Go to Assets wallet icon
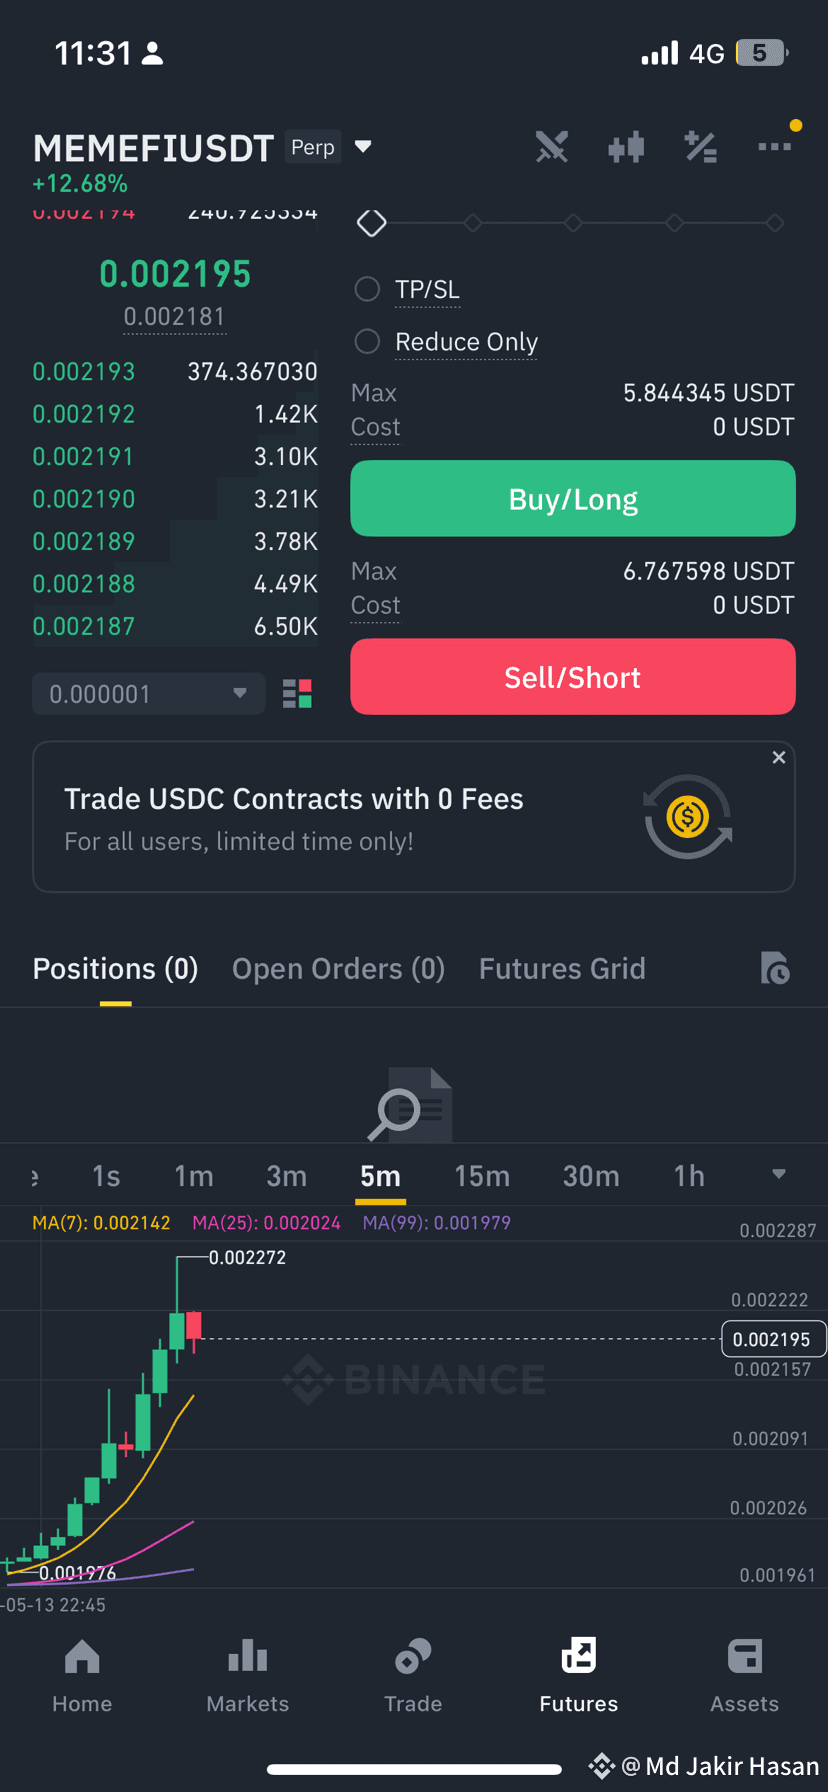 point(744,1675)
